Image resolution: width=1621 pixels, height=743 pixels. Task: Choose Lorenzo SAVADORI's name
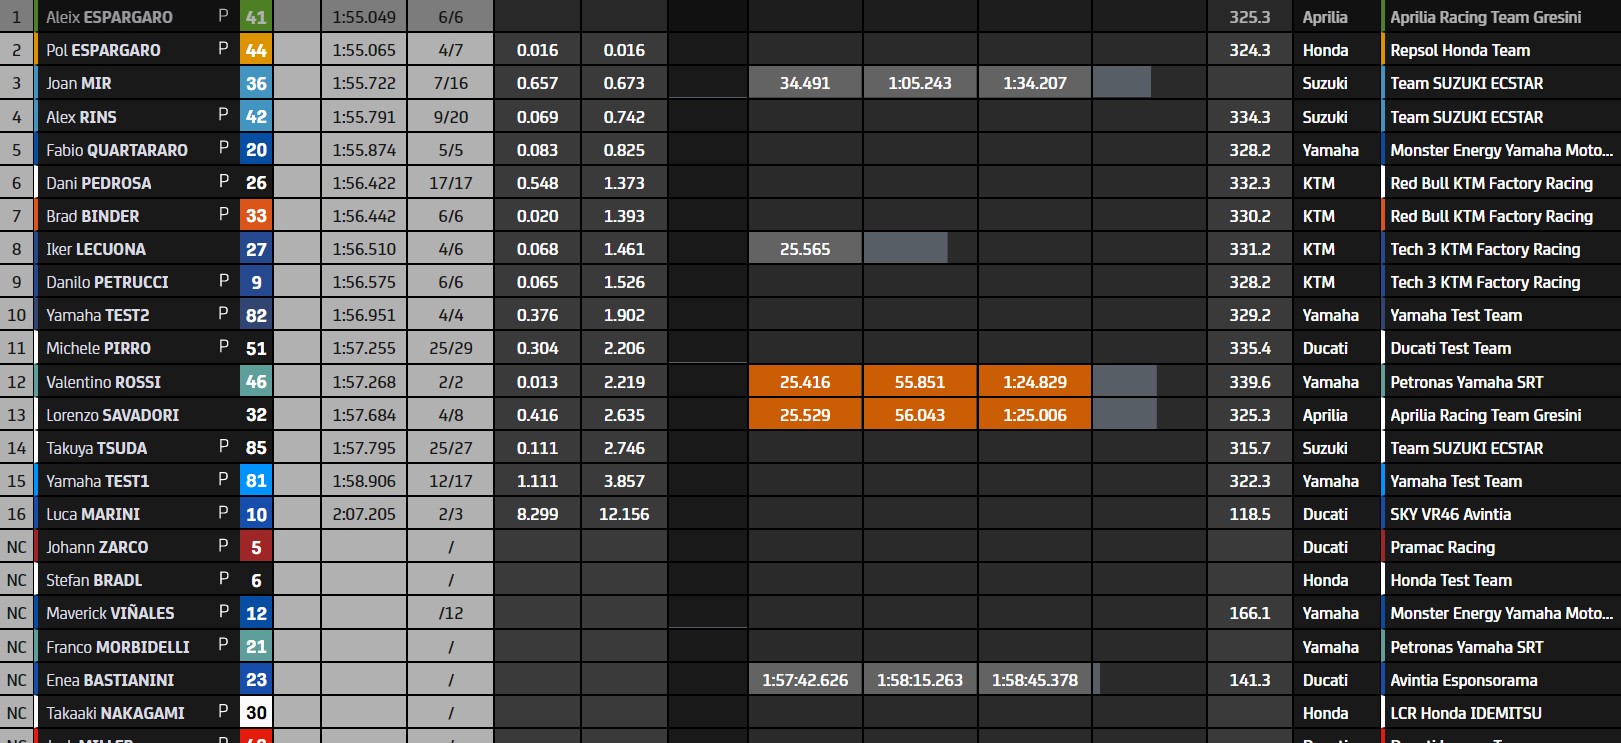pos(113,415)
